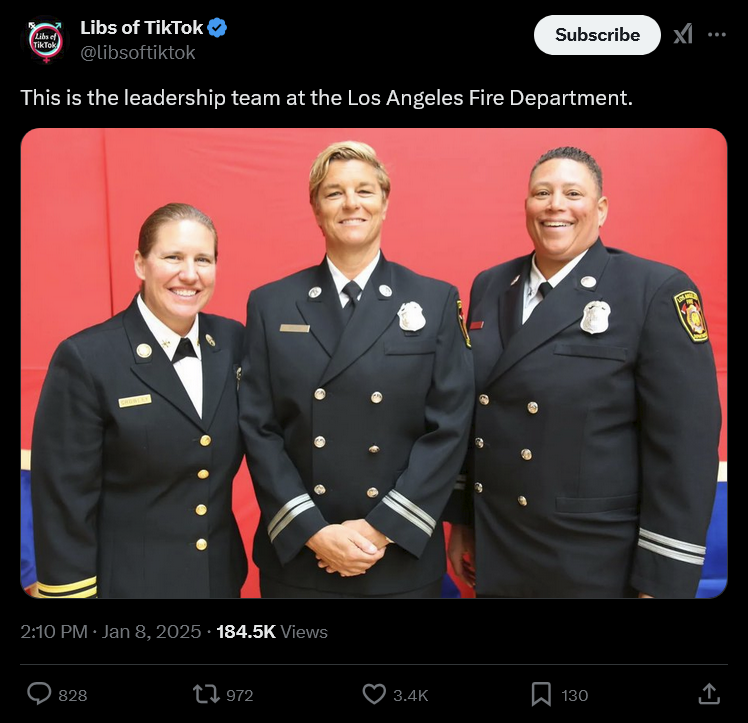Open the three-dot more options menu
The width and height of the screenshot is (748, 723).
click(717, 34)
